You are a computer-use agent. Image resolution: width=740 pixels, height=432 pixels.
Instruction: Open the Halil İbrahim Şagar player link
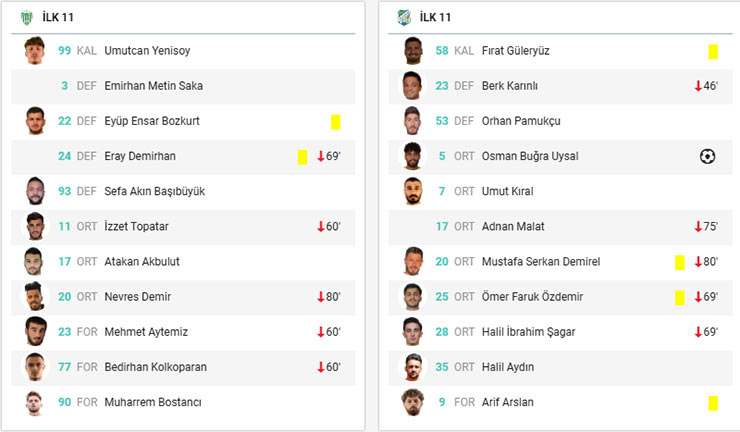tap(528, 332)
